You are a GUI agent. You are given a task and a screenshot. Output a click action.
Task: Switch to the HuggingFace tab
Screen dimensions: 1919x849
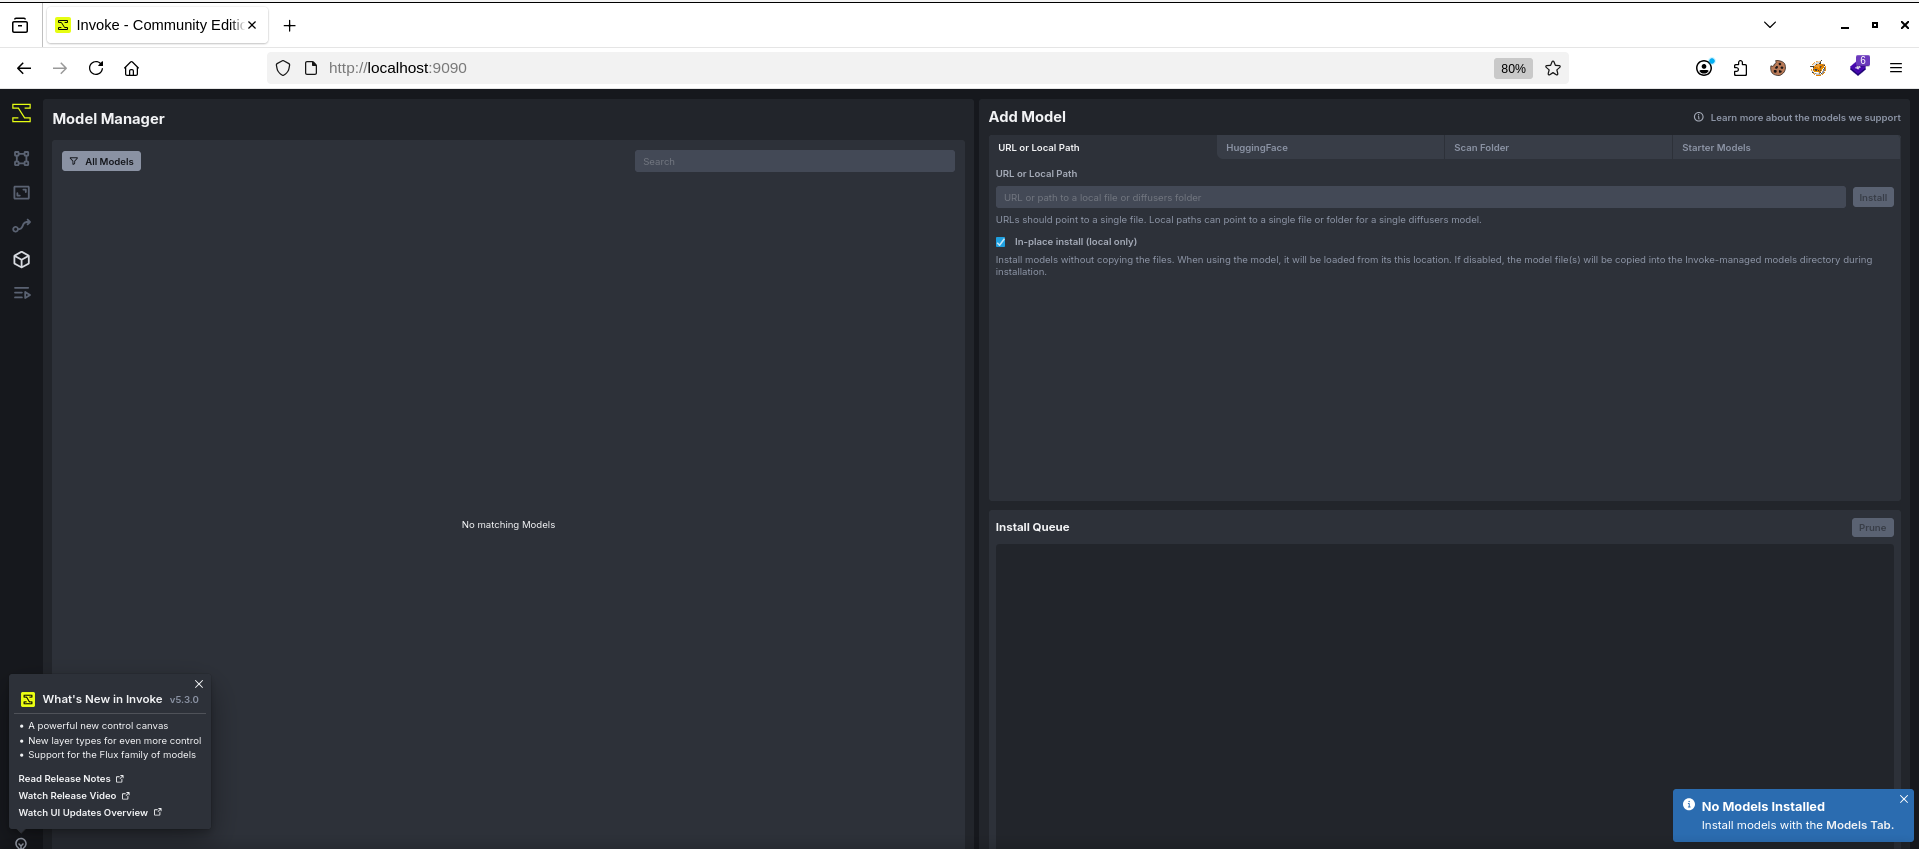click(x=1331, y=147)
